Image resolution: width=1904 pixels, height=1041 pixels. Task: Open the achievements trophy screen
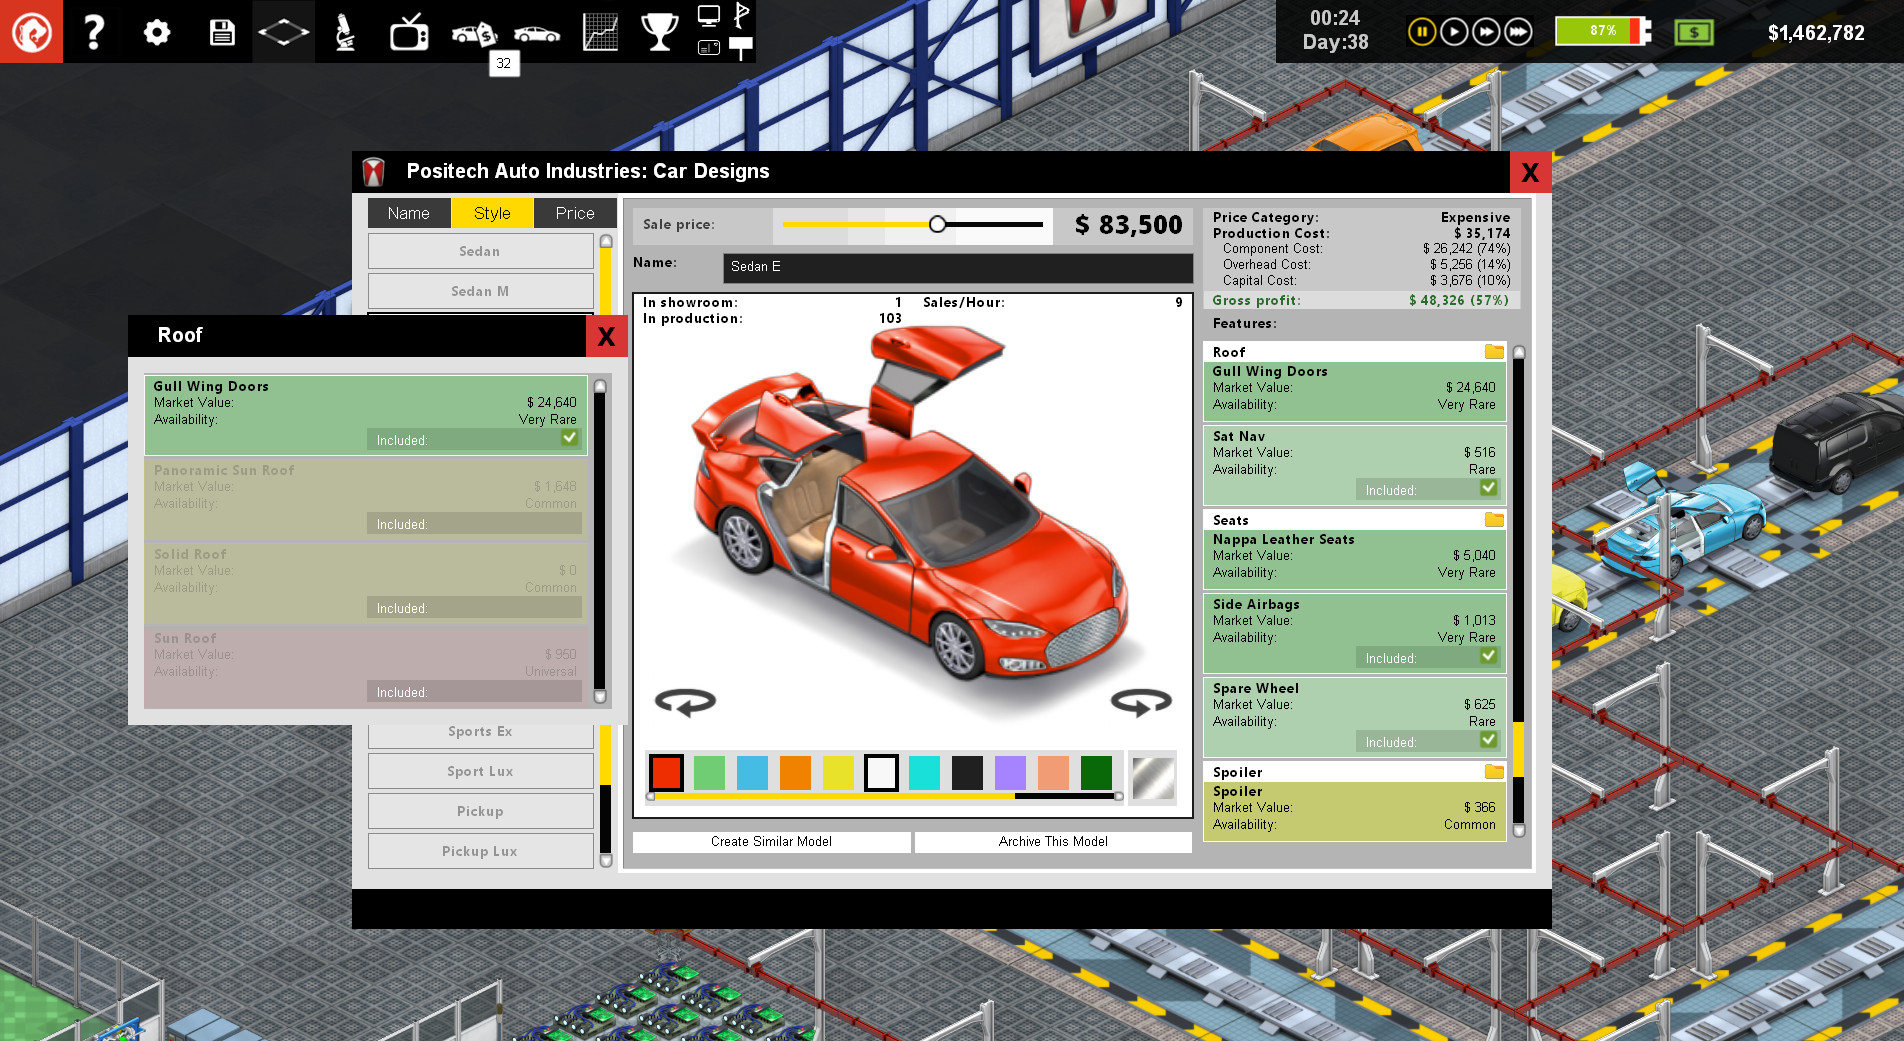[660, 31]
